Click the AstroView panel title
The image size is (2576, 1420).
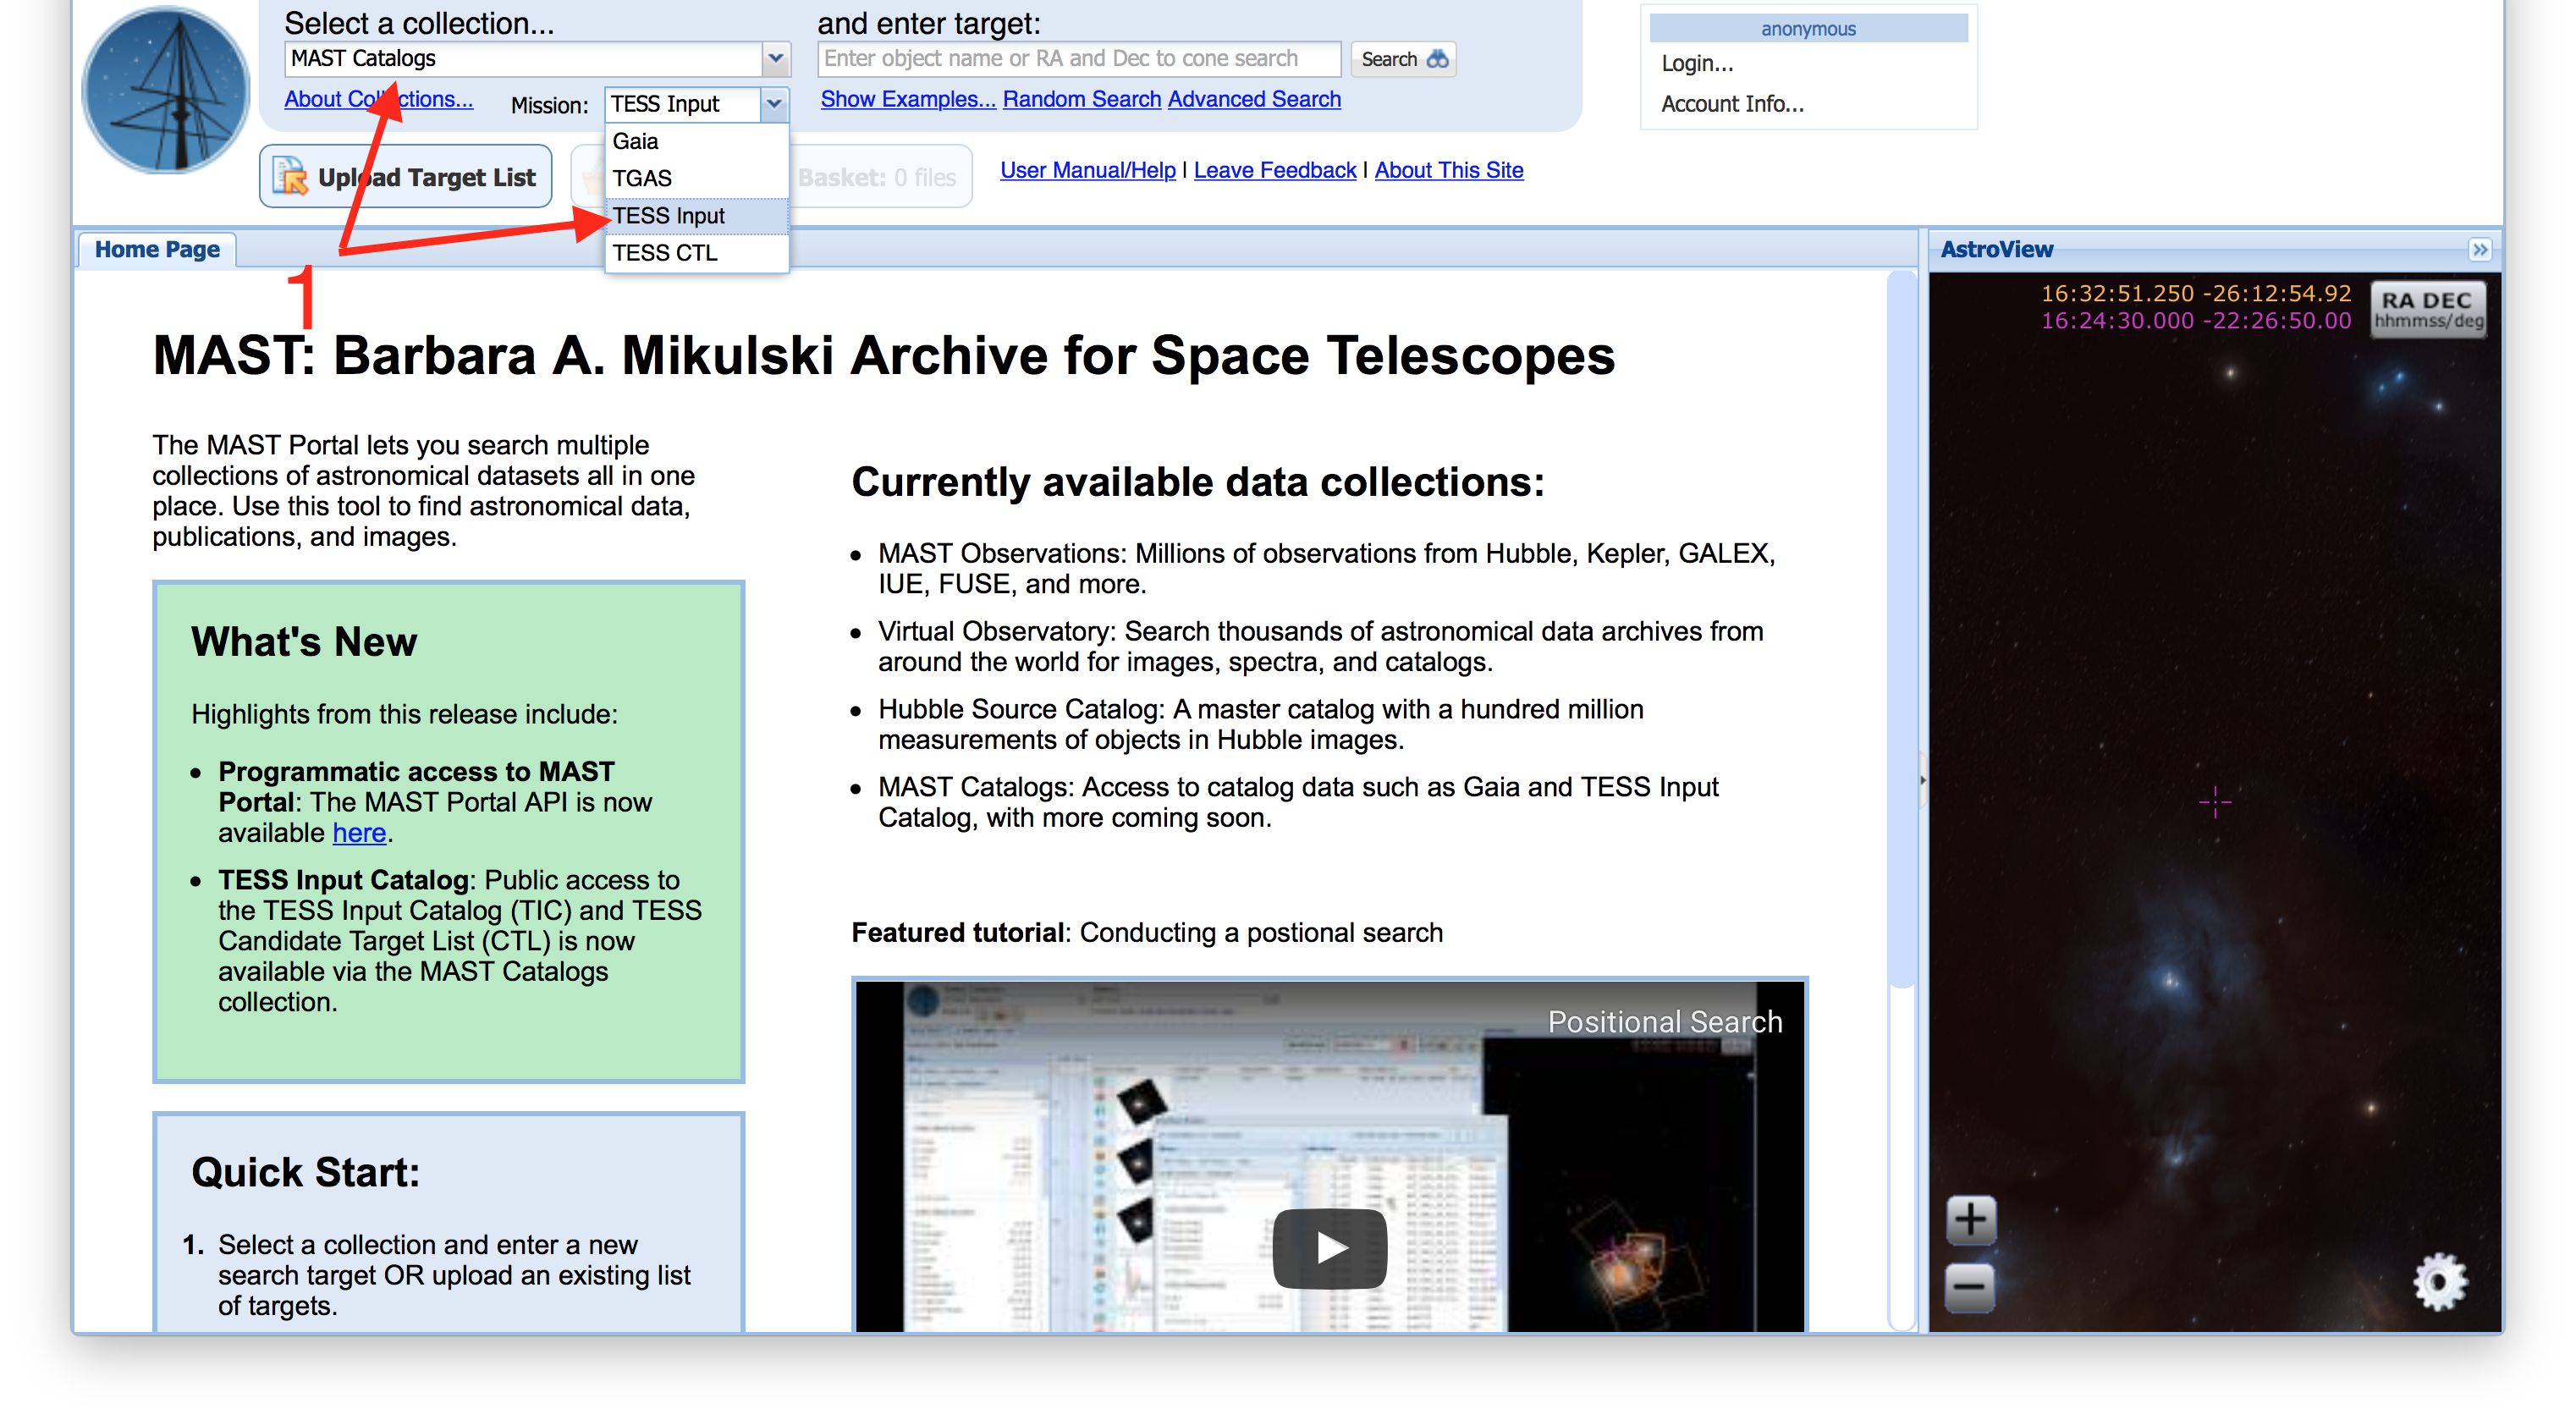pos(1996,250)
